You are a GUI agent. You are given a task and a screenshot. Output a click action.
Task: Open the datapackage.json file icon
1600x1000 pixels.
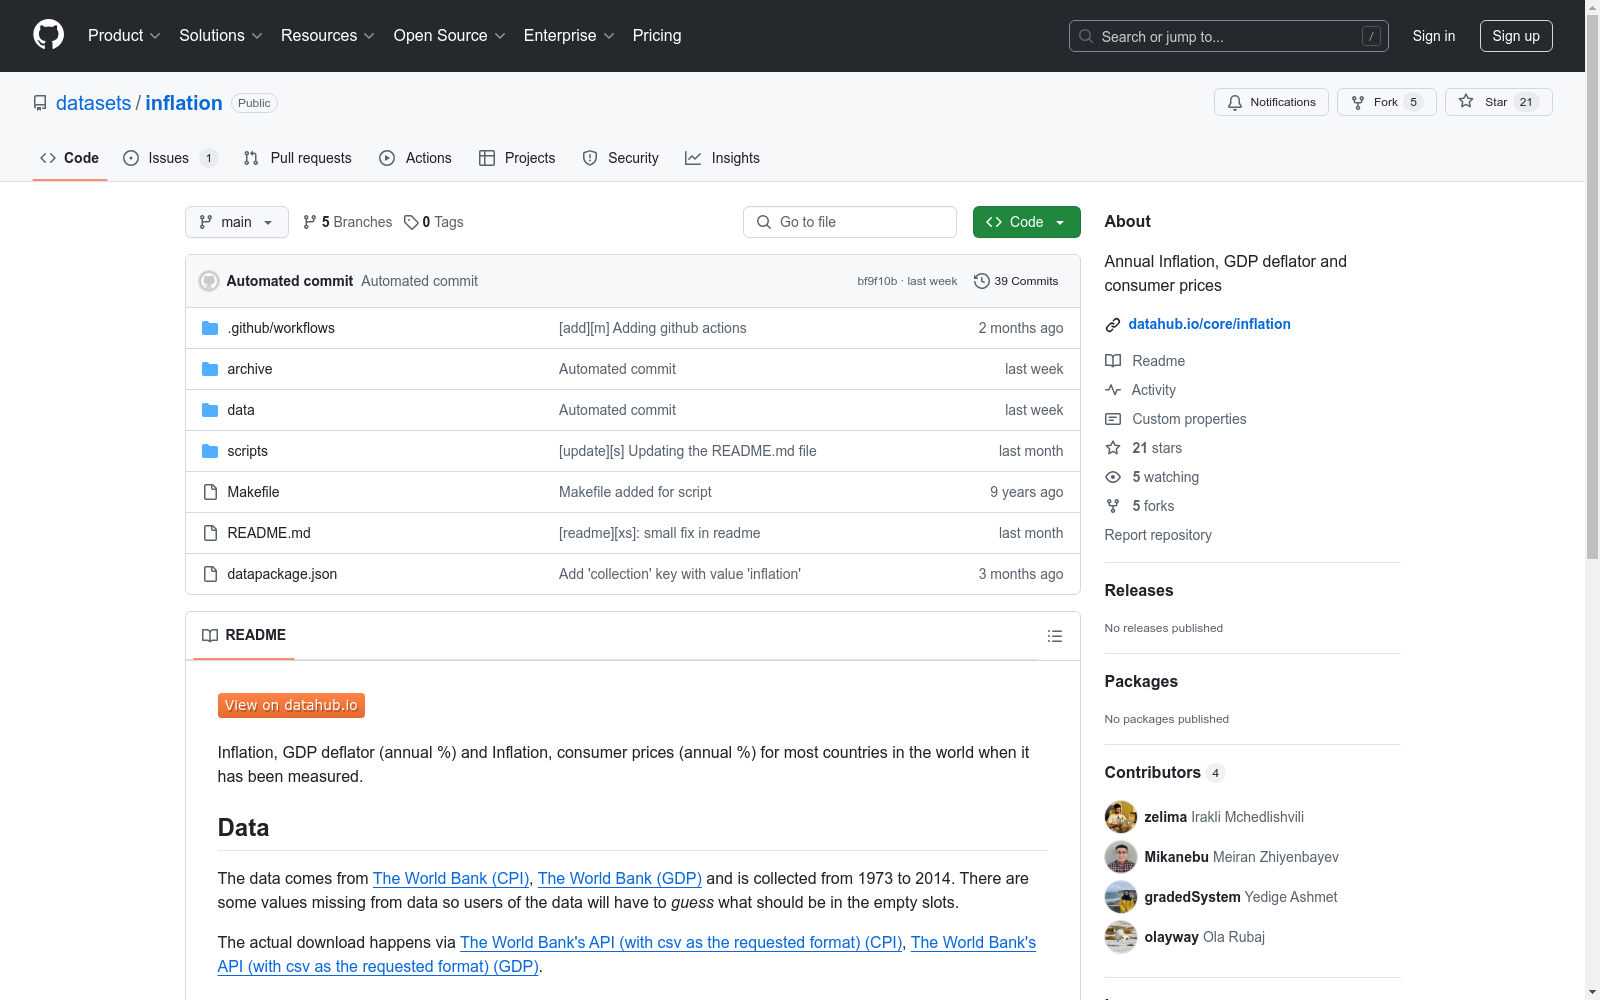(x=210, y=574)
